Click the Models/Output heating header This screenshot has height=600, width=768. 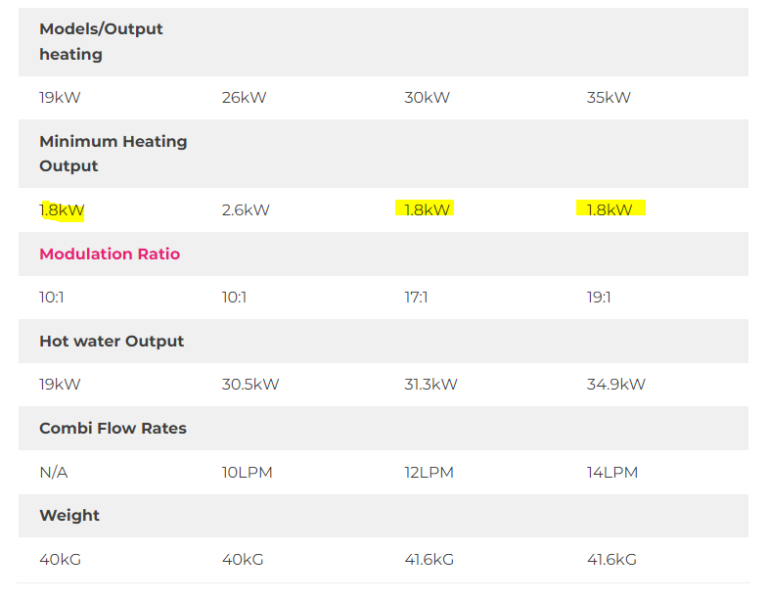pyautogui.click(x=101, y=42)
